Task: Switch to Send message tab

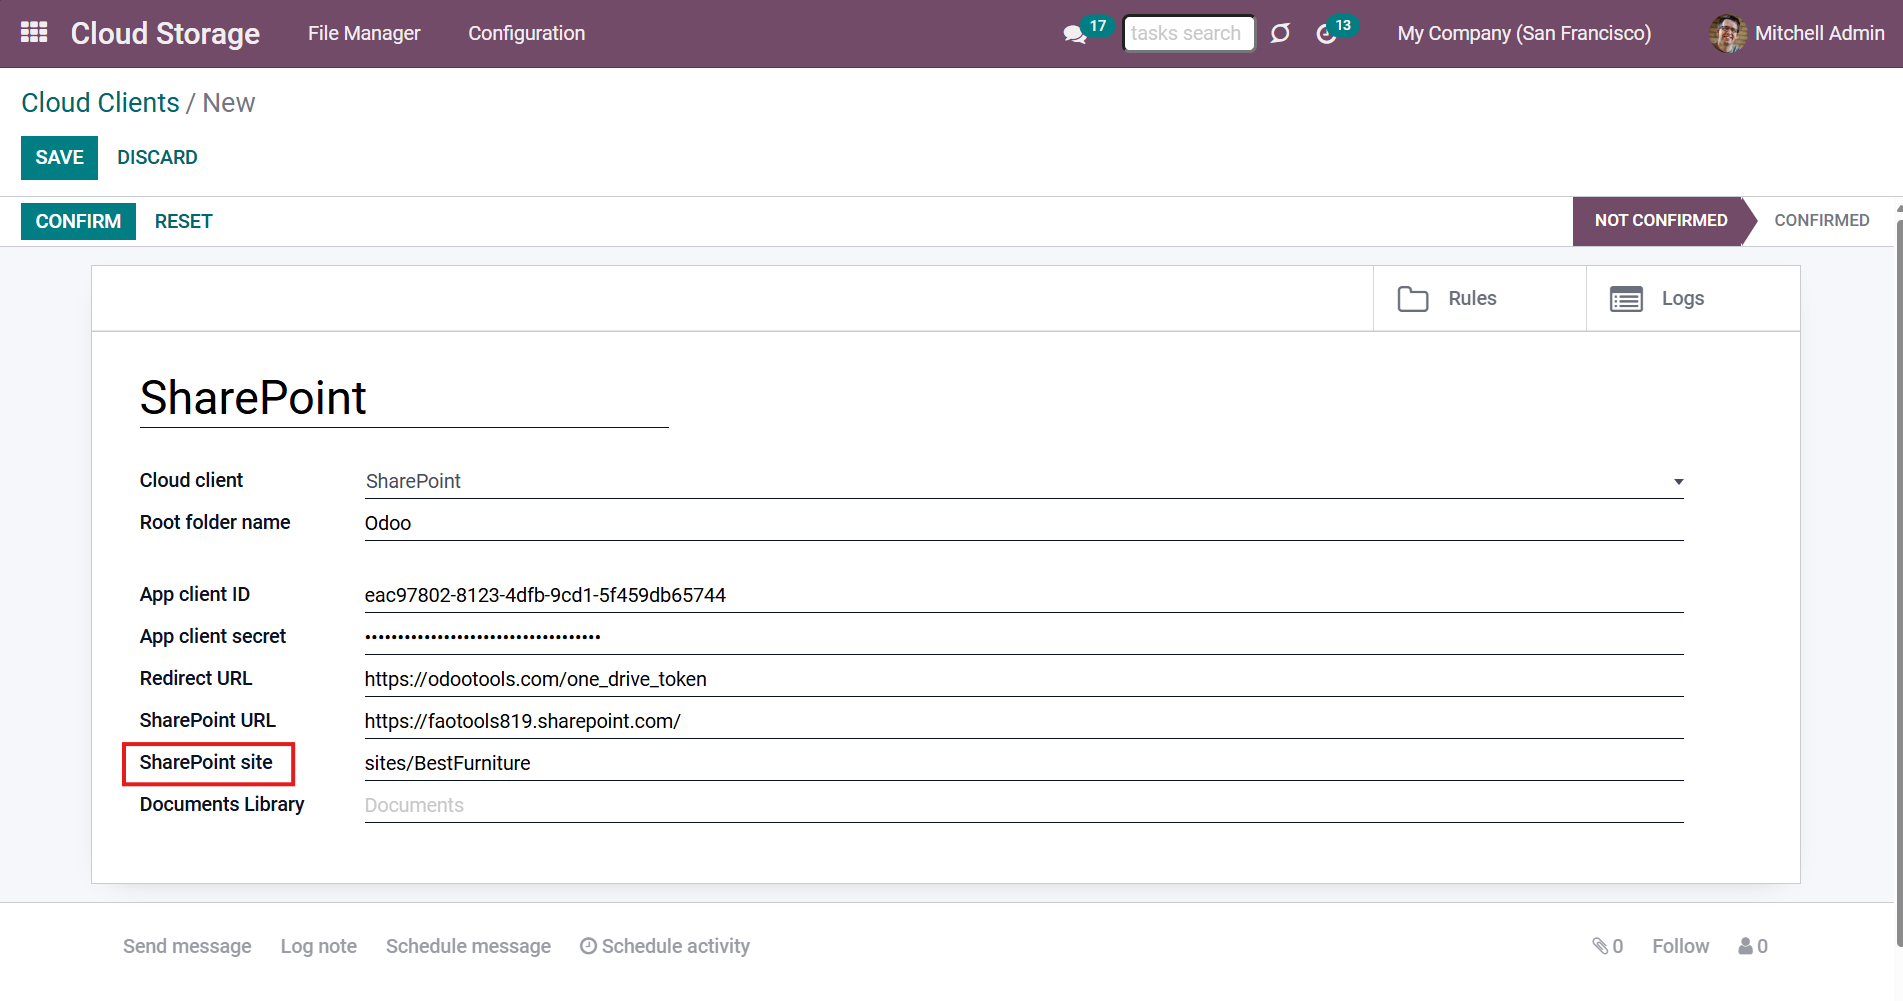Action: tap(187, 946)
